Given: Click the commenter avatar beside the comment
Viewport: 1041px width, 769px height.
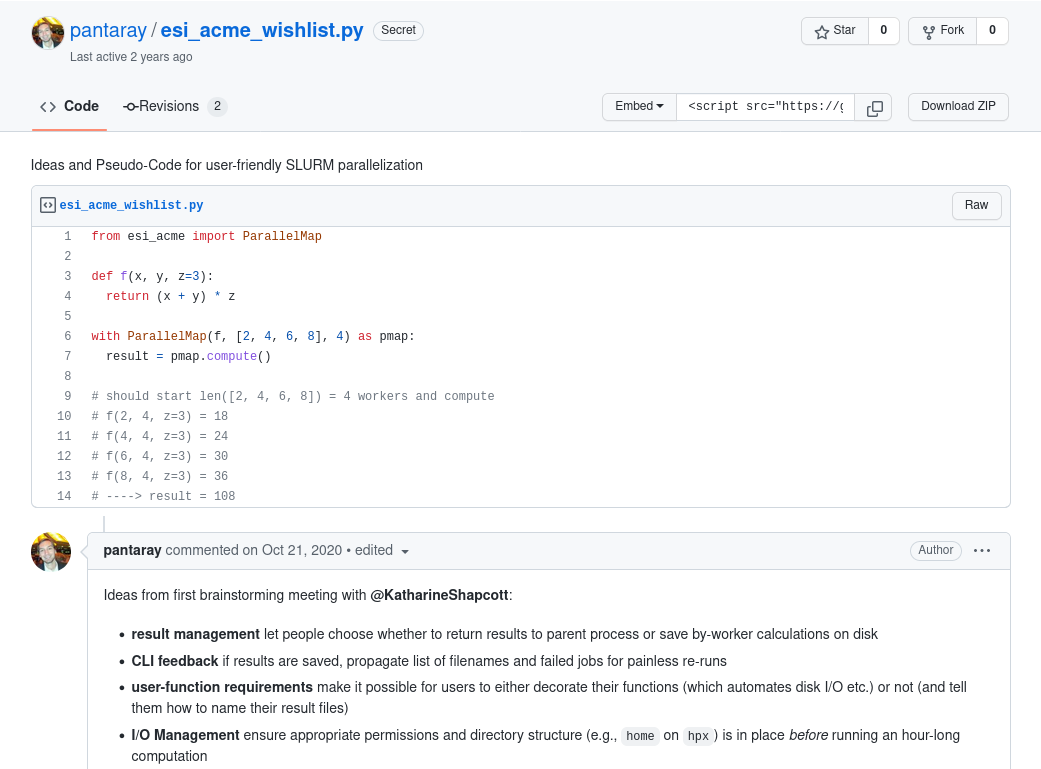Looking at the screenshot, I should (51, 552).
